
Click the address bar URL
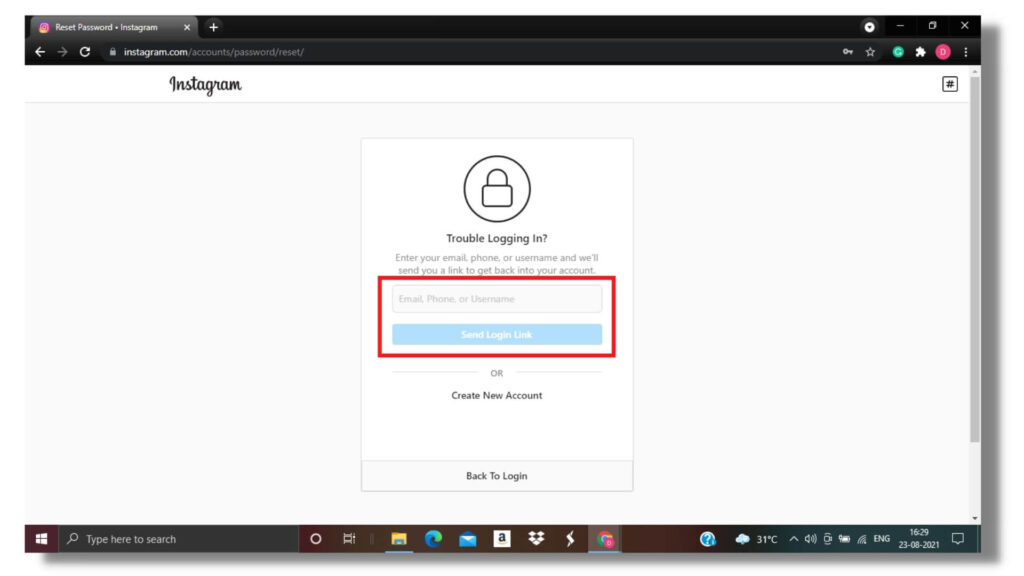[x=214, y=52]
